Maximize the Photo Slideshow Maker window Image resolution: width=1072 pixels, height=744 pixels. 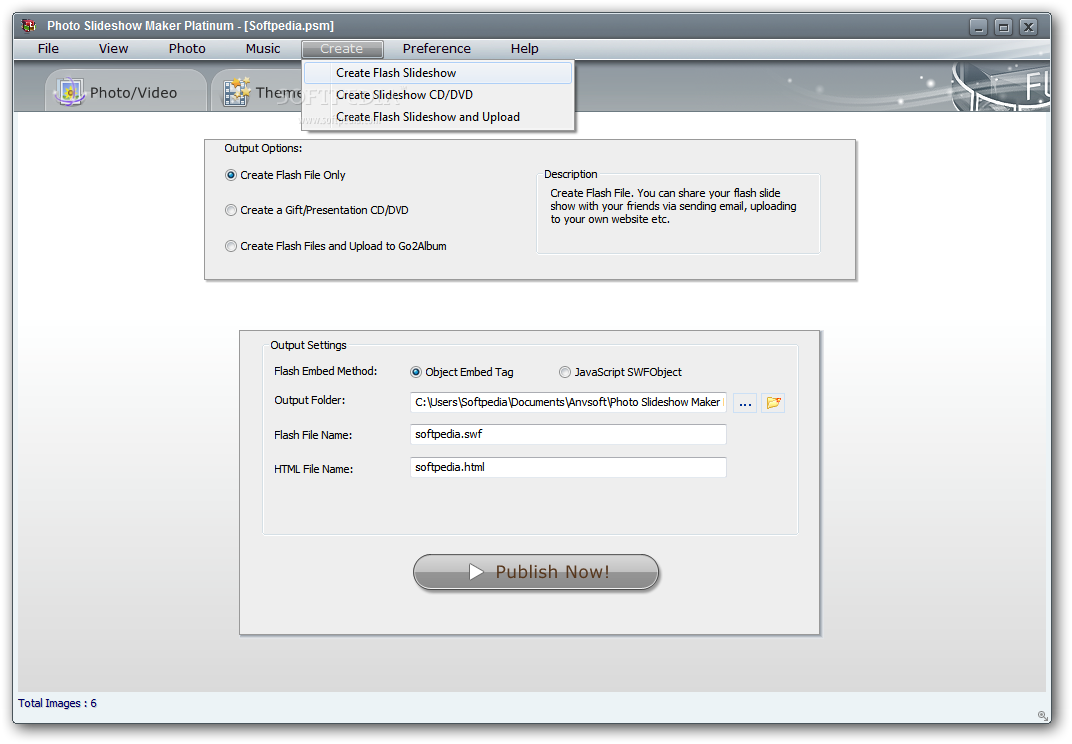click(1003, 27)
